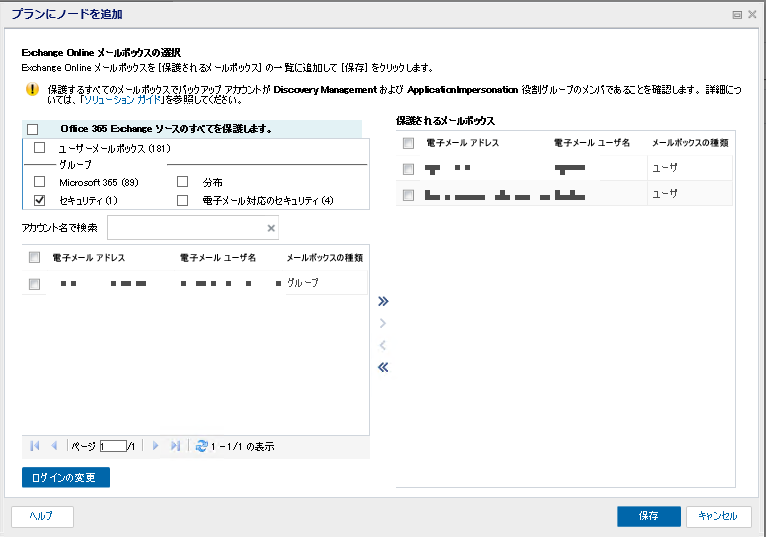Screen dimensions: 766x537
Task: Maximize the dialog window
Action: [x=737, y=15]
